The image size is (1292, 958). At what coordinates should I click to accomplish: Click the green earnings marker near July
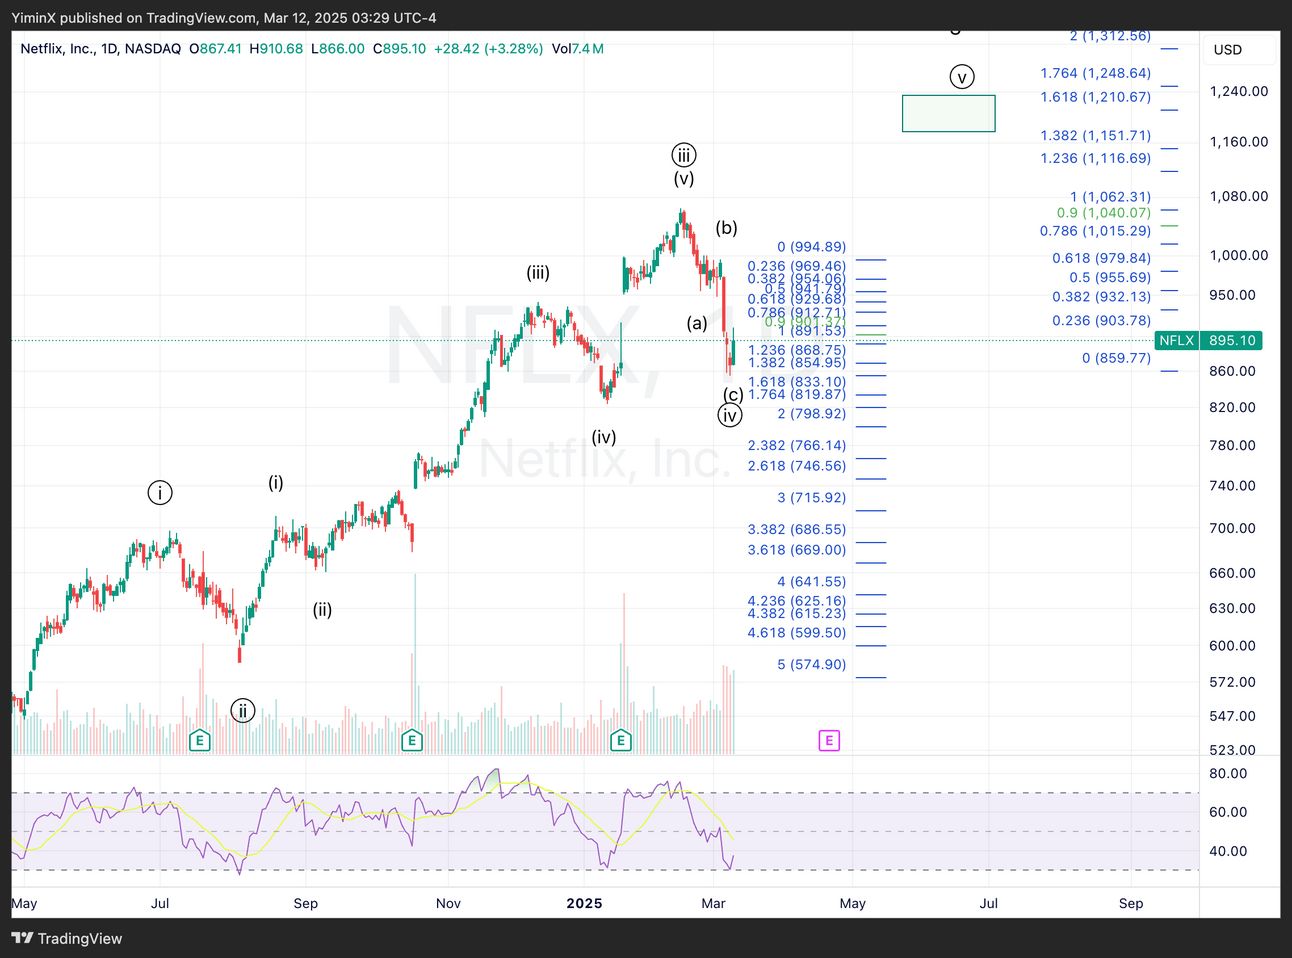click(x=200, y=740)
